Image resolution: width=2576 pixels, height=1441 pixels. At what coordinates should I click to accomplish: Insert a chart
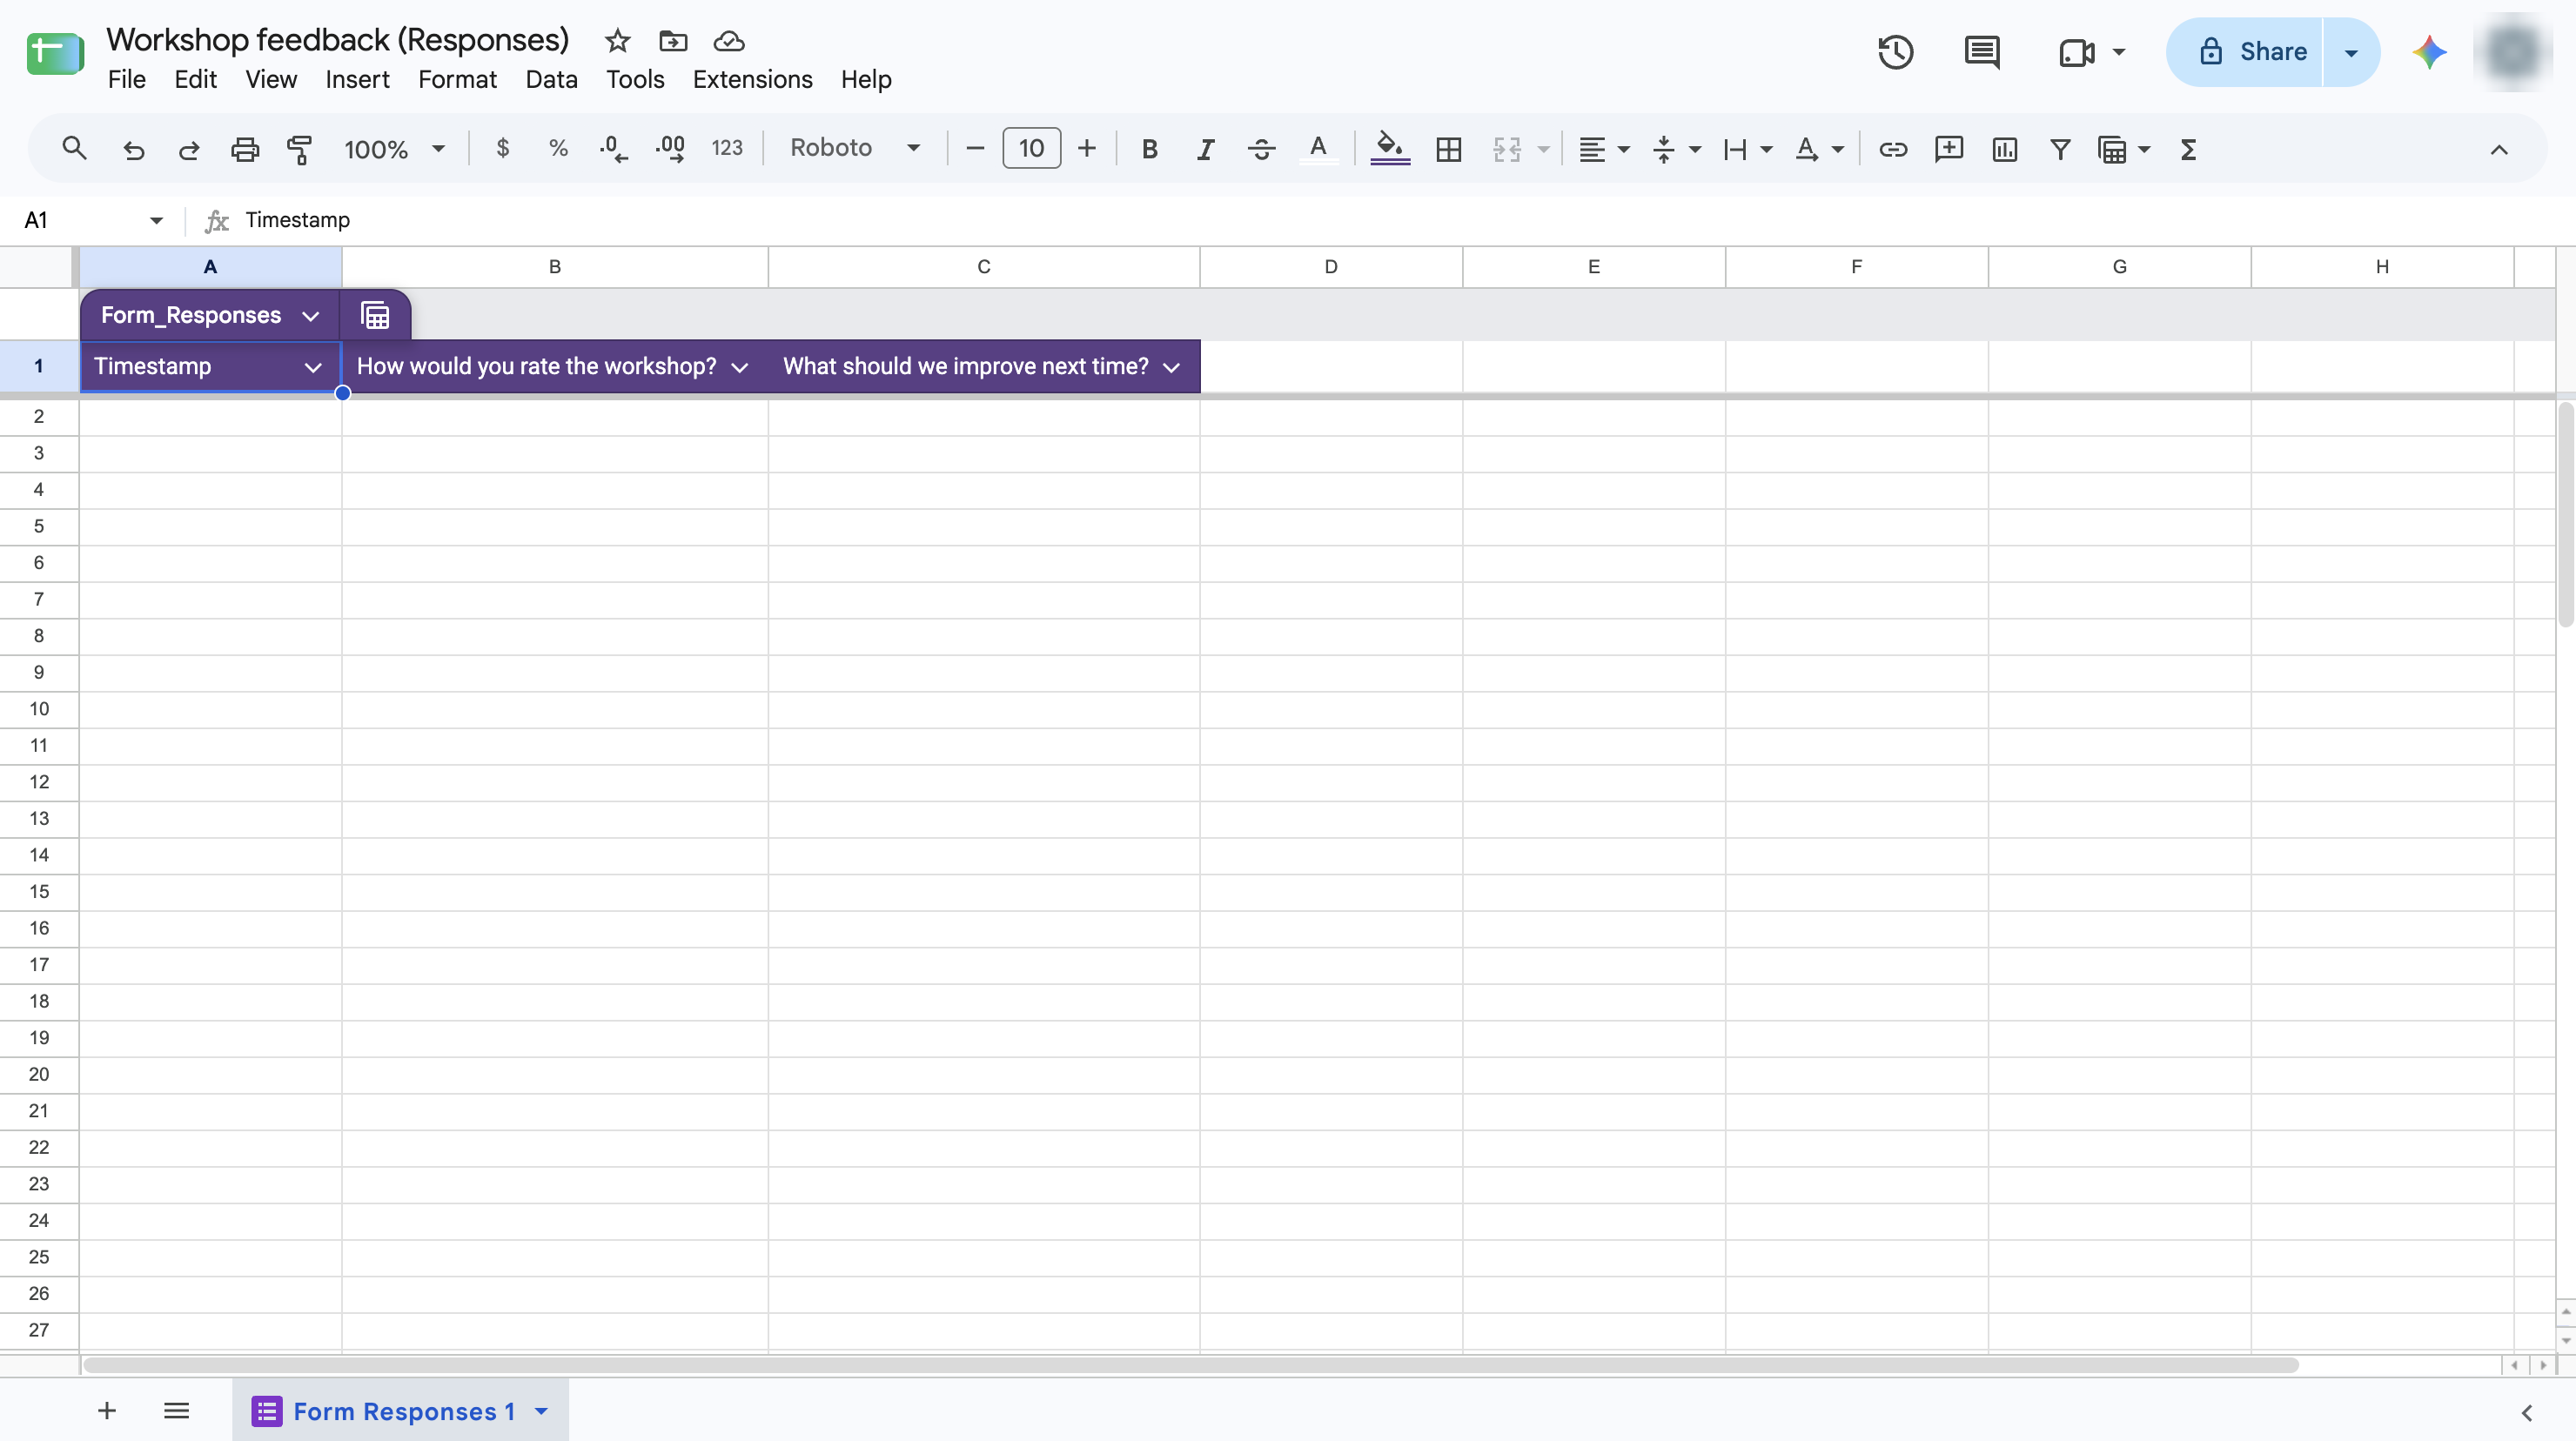[x=2004, y=149]
